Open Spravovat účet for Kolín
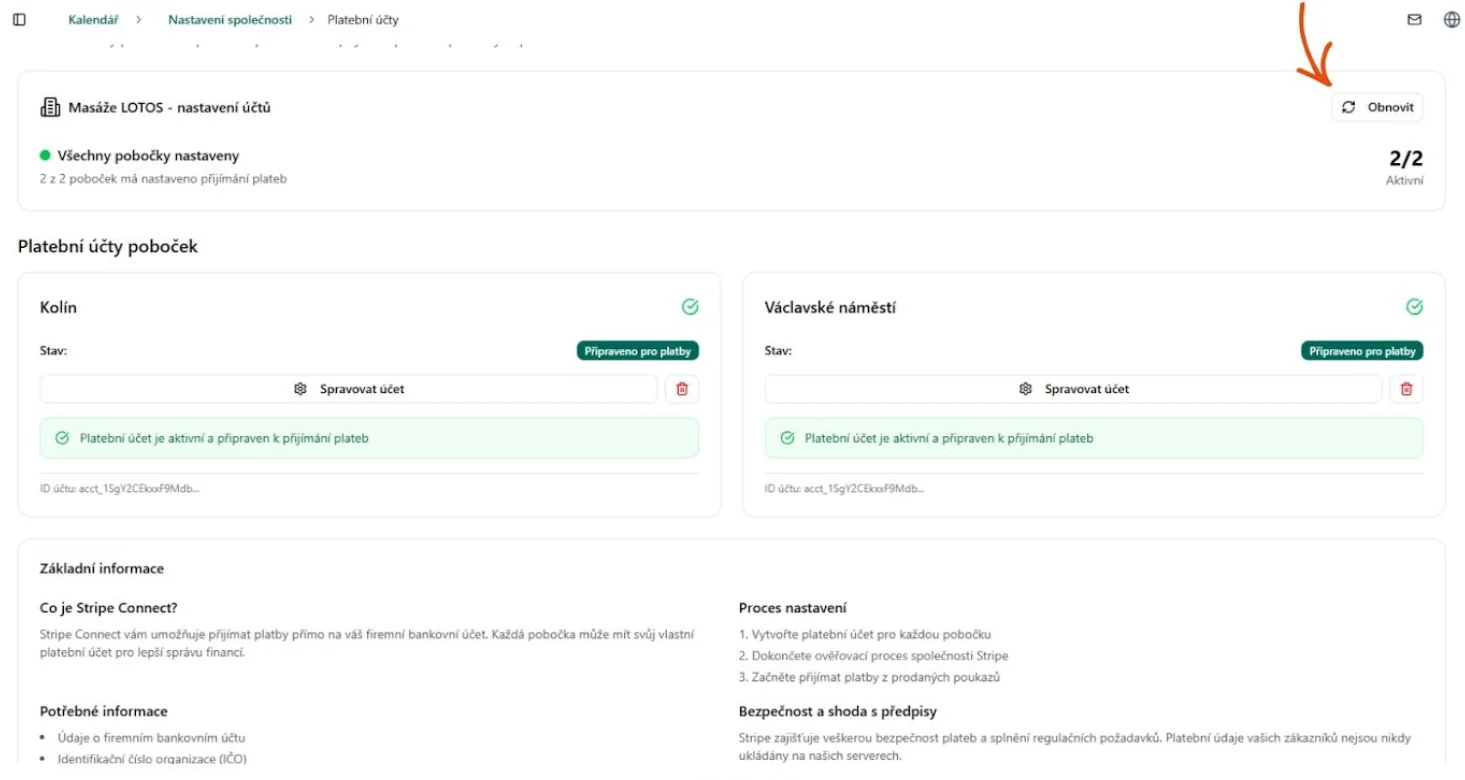 [349, 389]
